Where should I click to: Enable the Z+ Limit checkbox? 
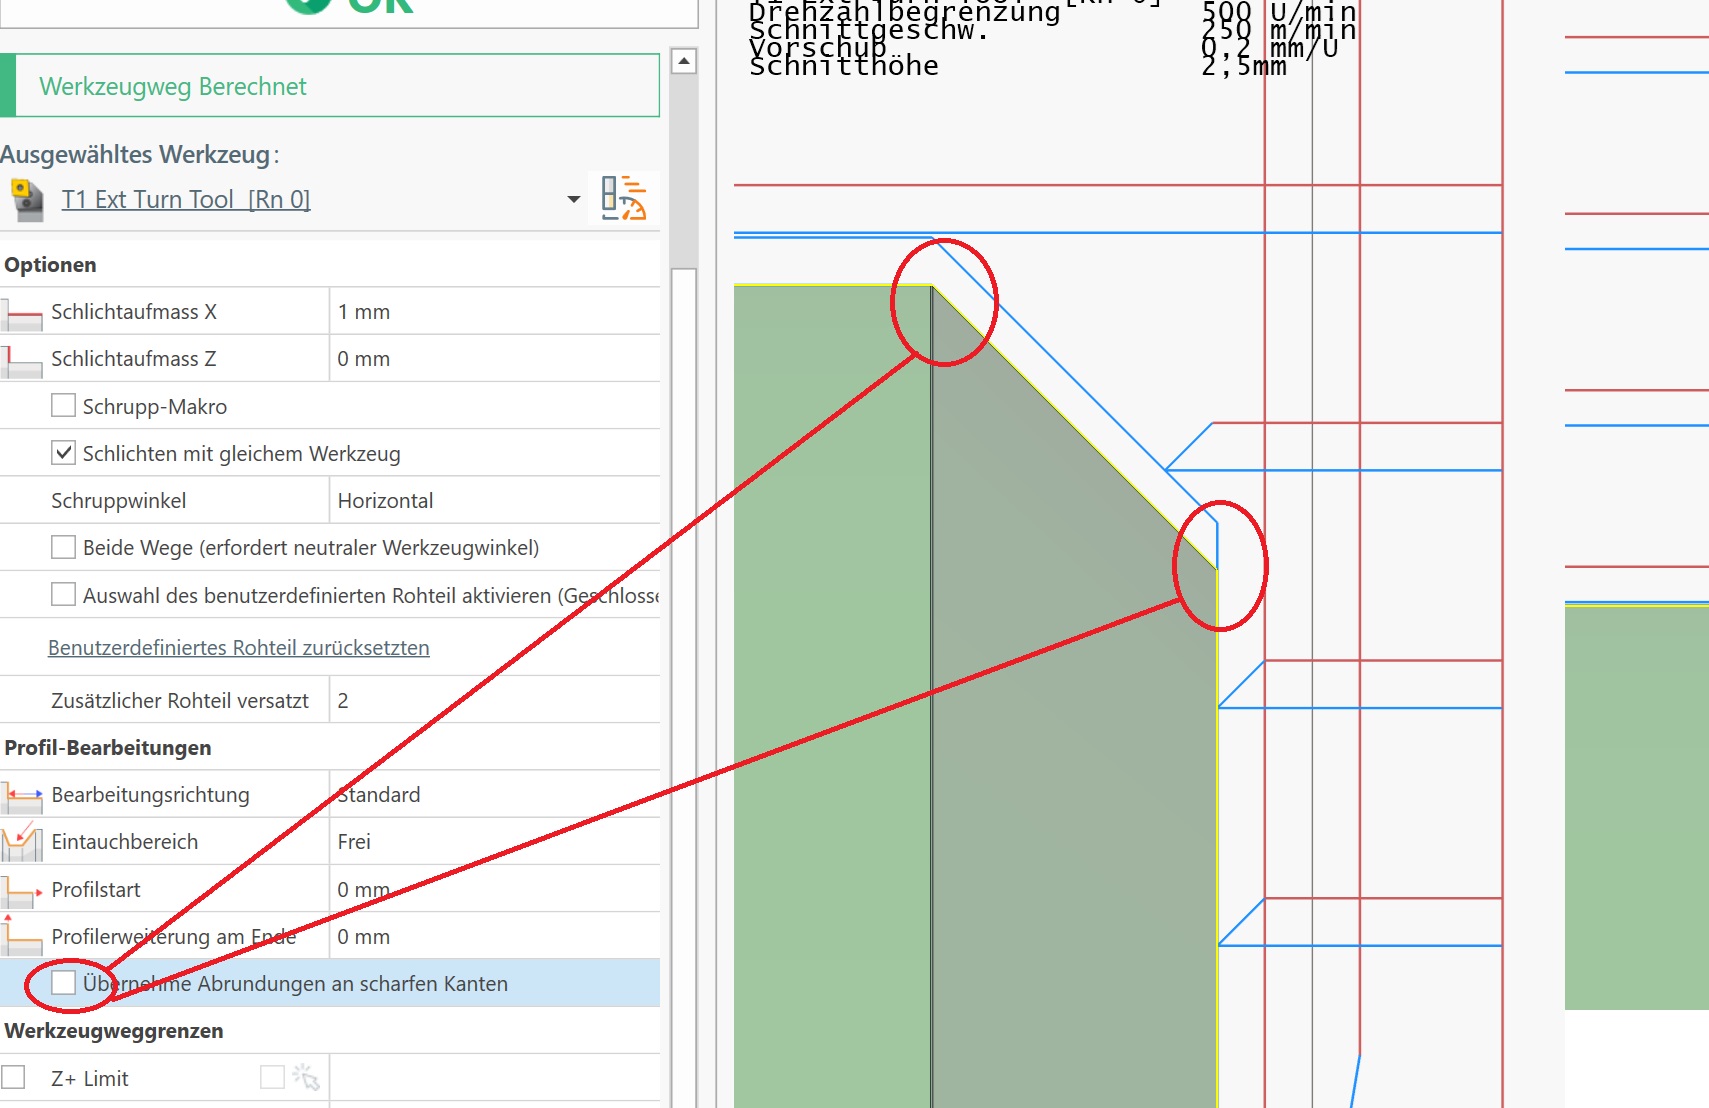coord(13,1077)
